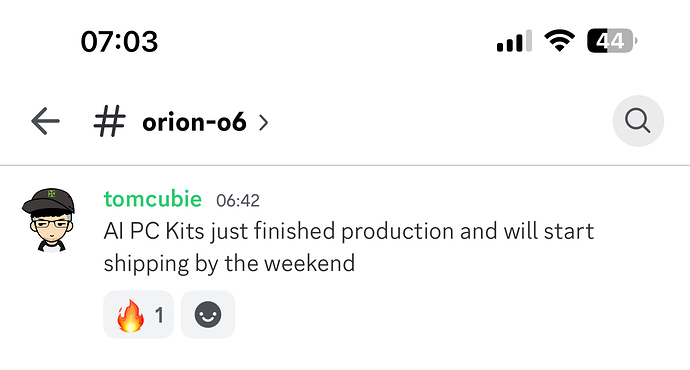The width and height of the screenshot is (690, 370).
Task: Expand channel details via chevron after orion-o6
Action: 263,123
